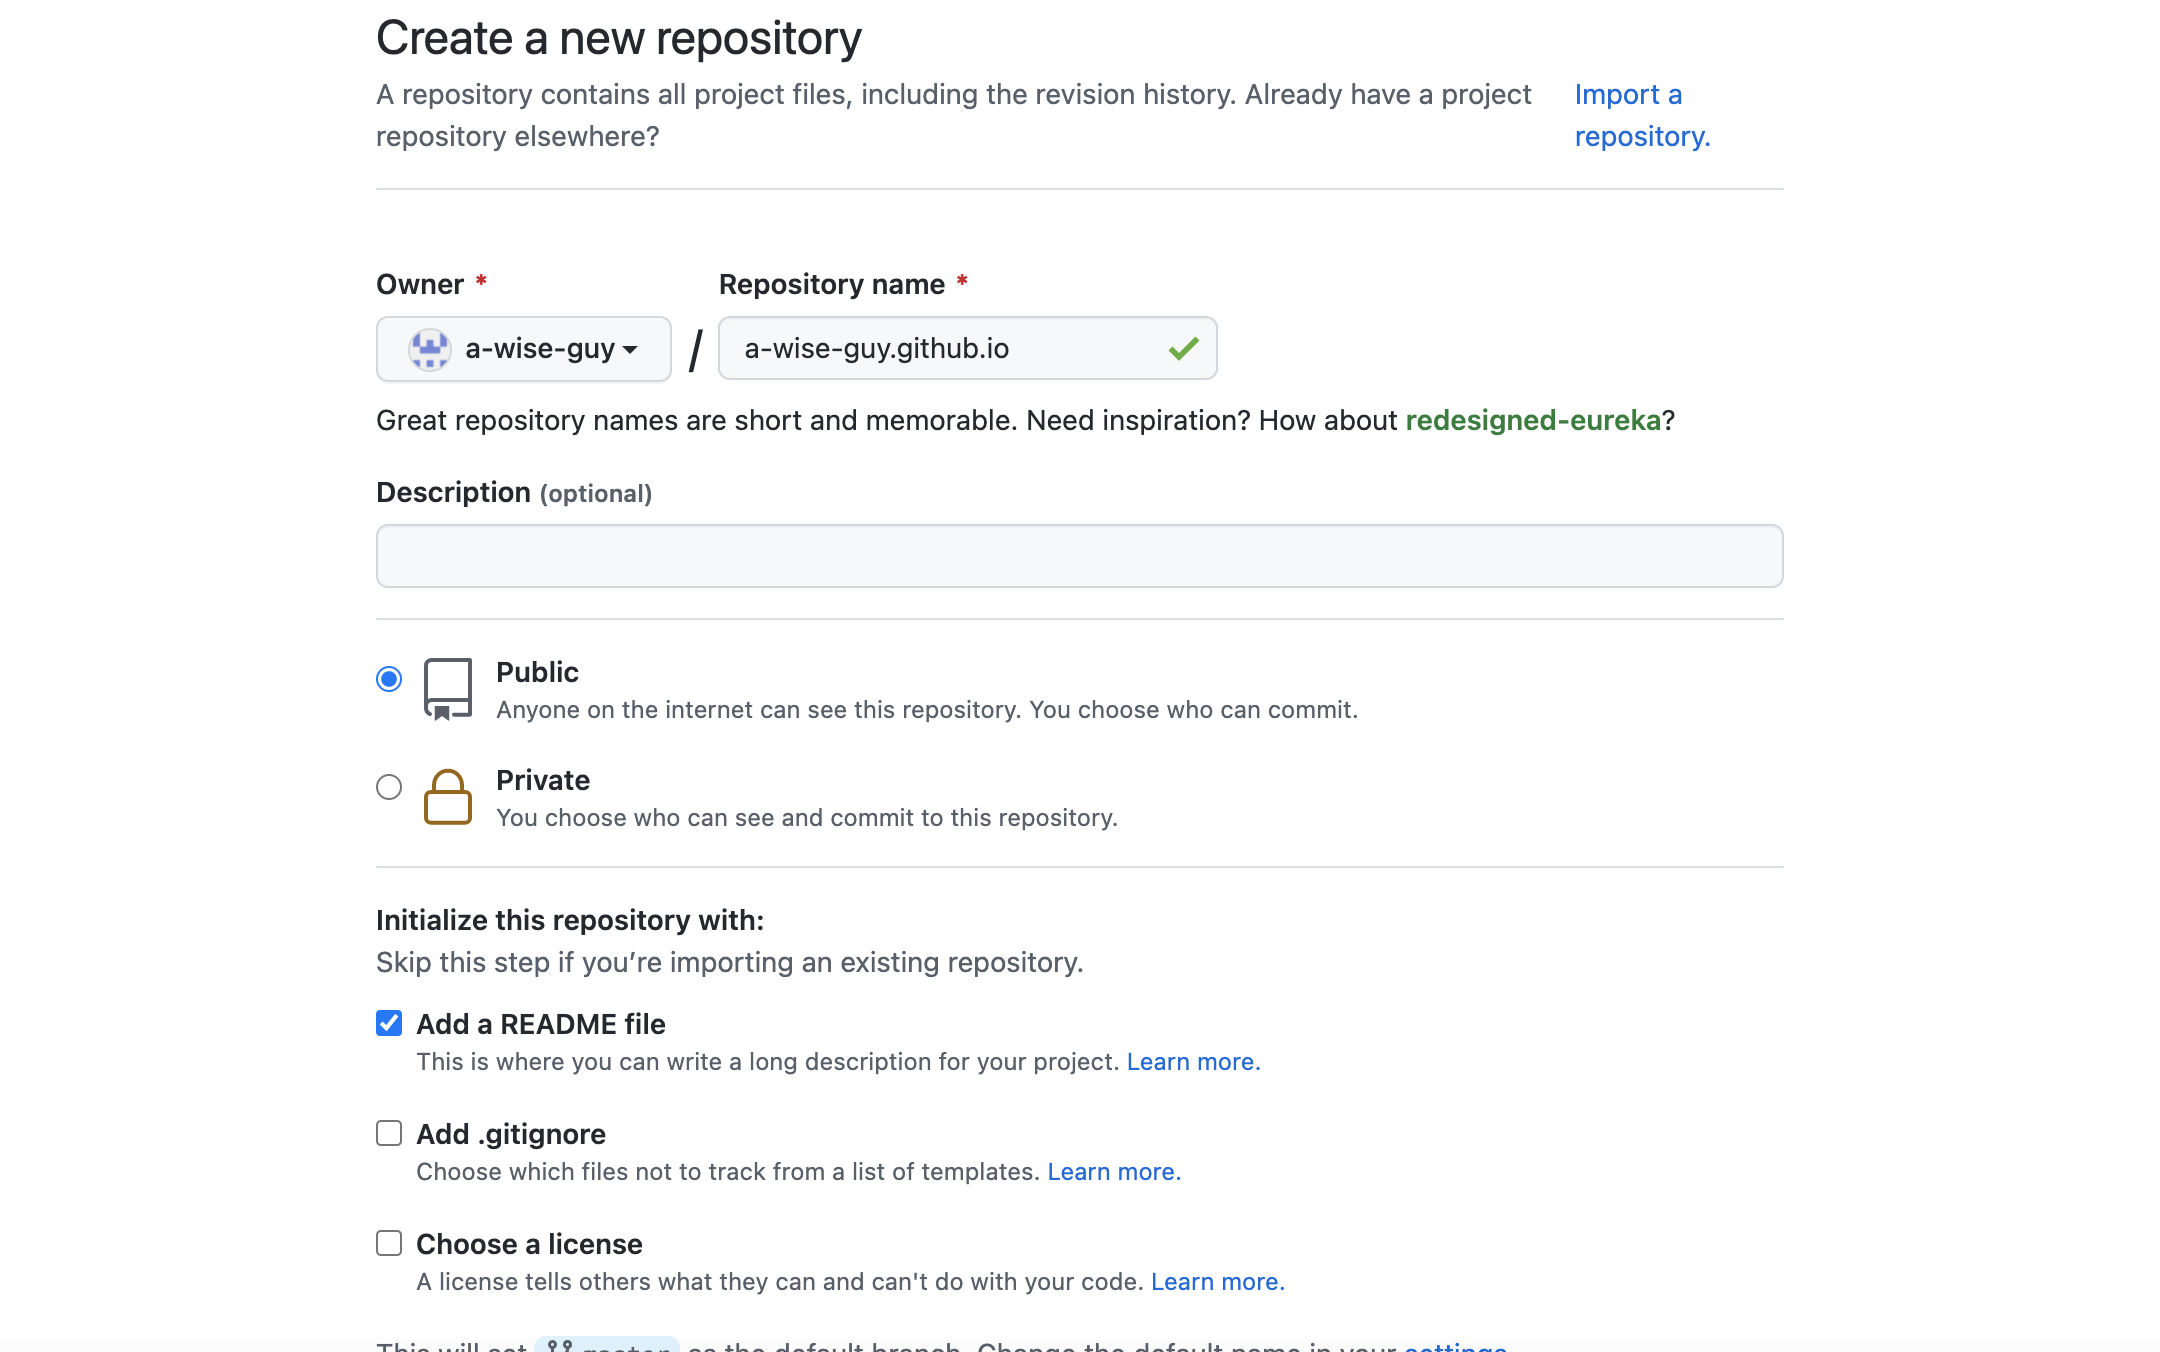Enable Add .gitignore checkbox

[x=389, y=1133]
